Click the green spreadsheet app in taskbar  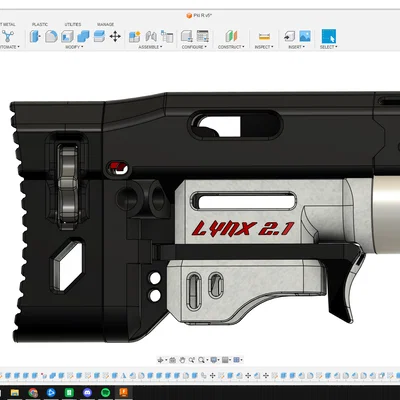pyautogui.click(x=69, y=392)
